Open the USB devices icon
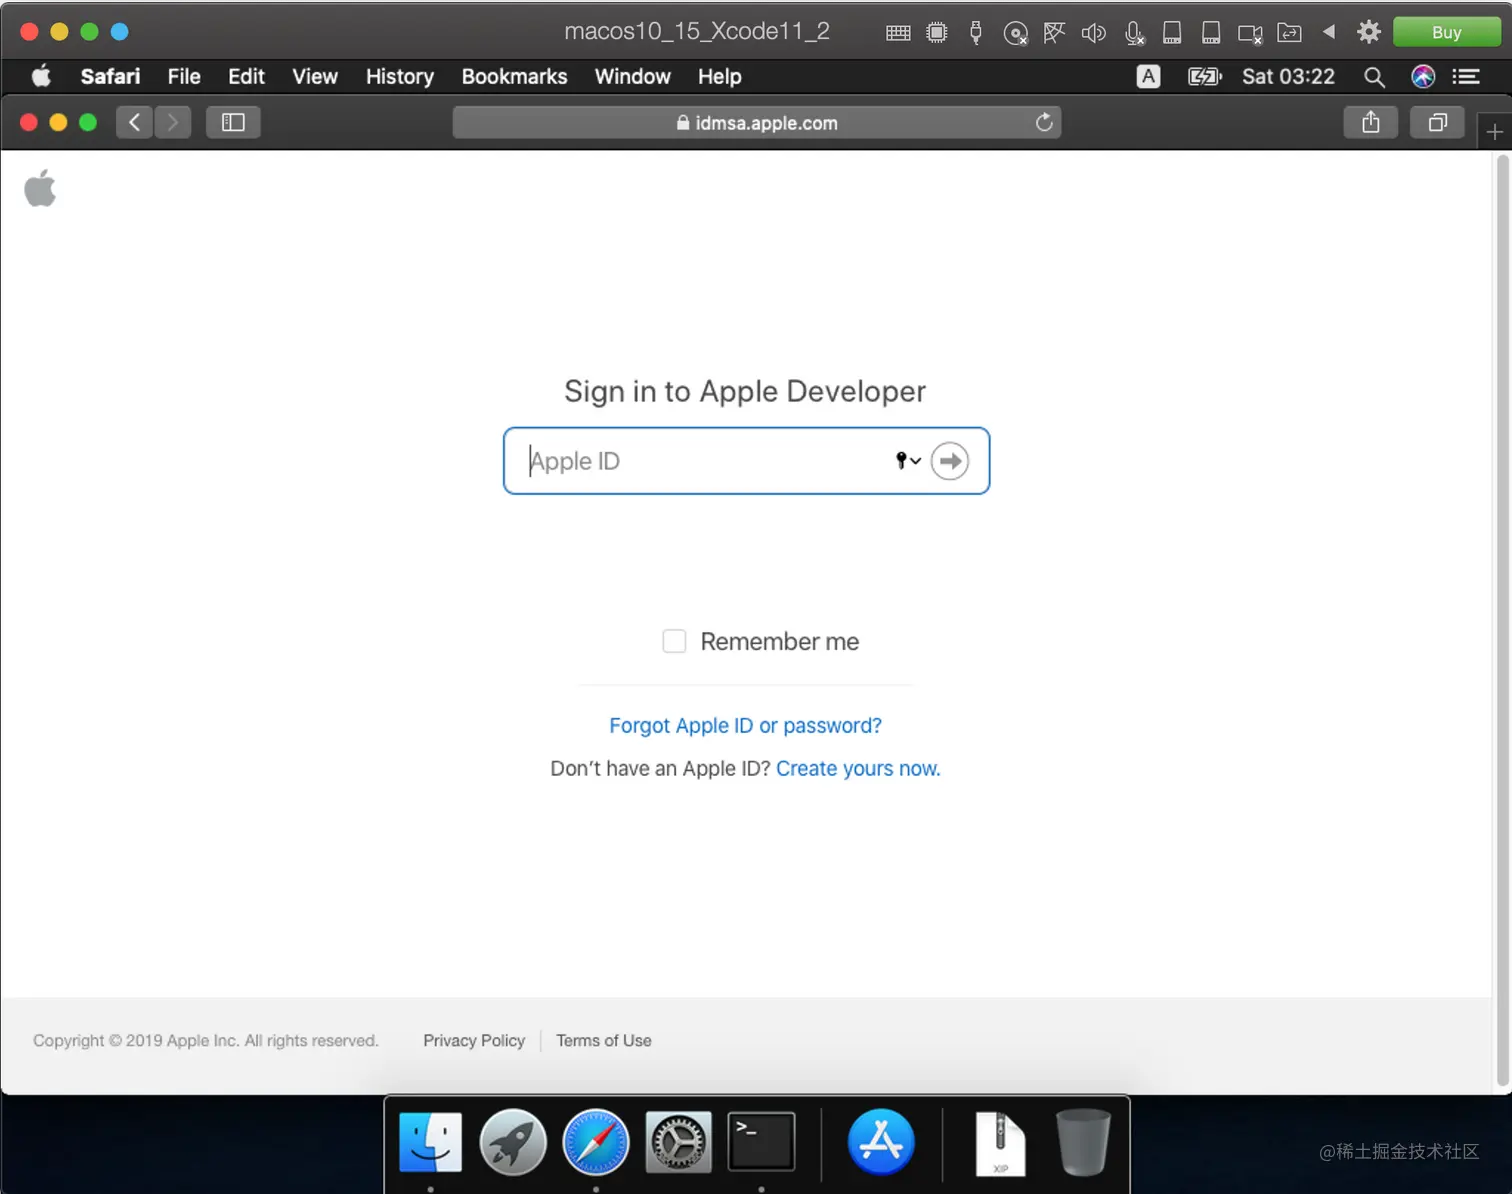 pos(976,32)
